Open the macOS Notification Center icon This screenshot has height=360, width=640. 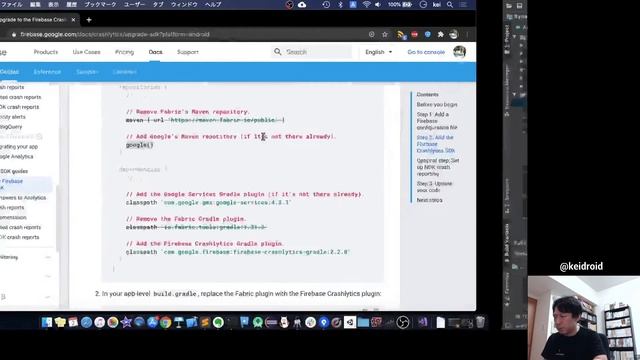point(463,4)
